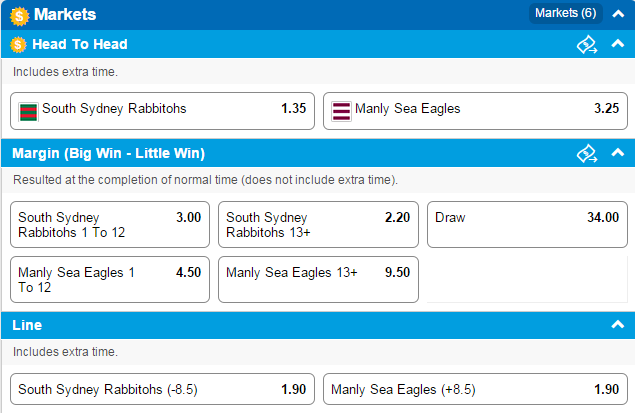The width and height of the screenshot is (635, 413).
Task: Collapse the Line market section
Action: pos(618,324)
